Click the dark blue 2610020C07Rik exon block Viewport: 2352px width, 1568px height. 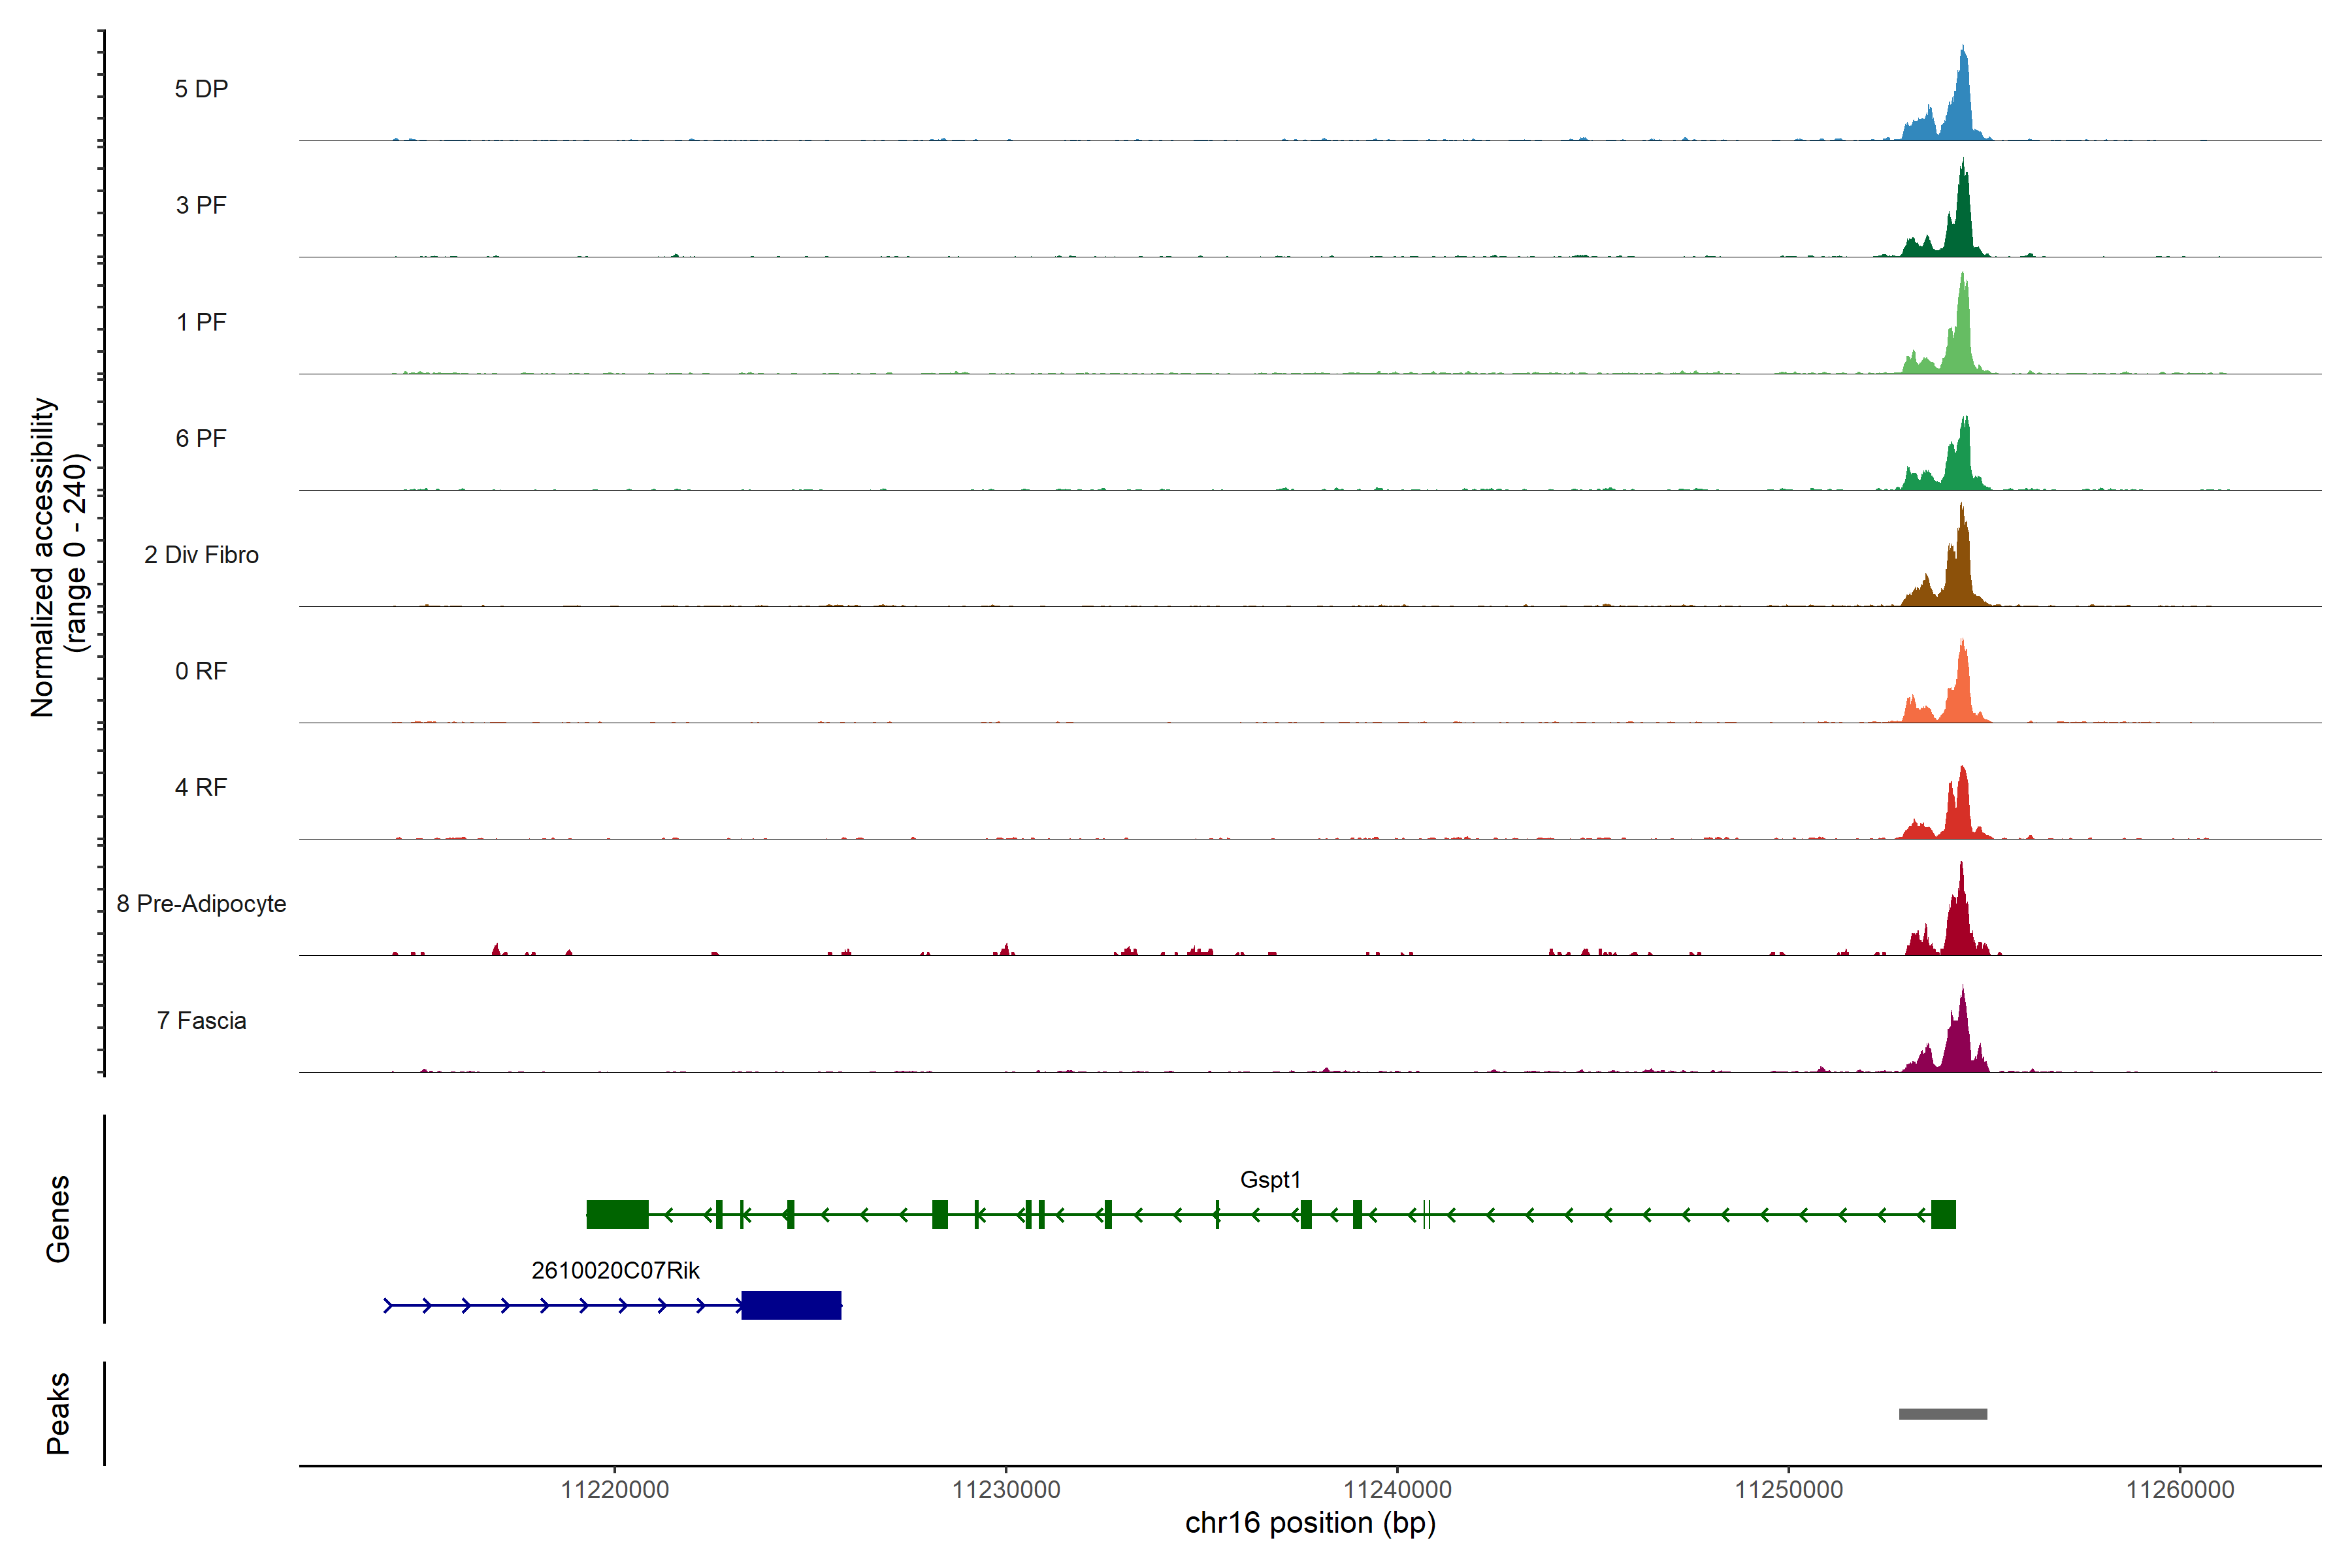(x=791, y=1306)
